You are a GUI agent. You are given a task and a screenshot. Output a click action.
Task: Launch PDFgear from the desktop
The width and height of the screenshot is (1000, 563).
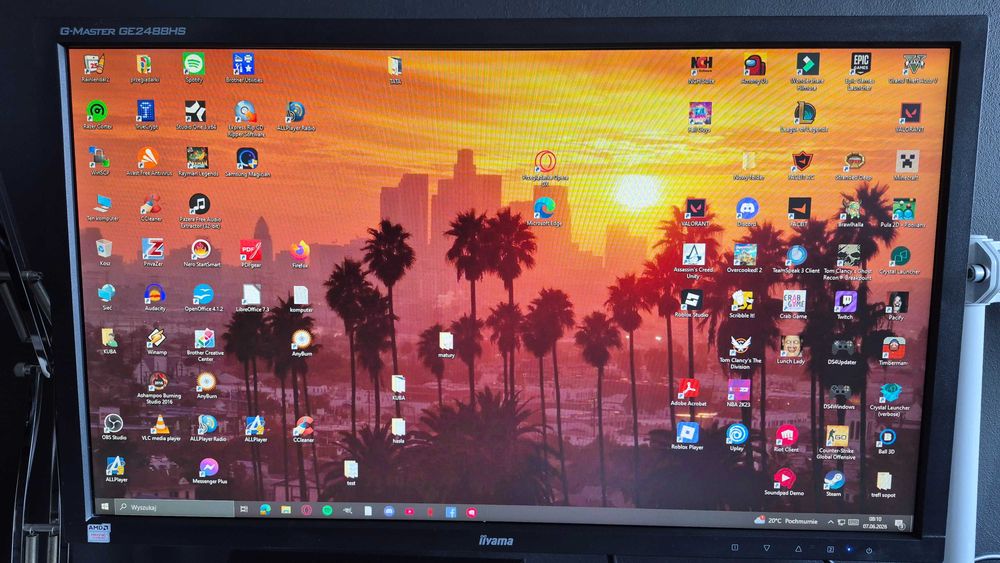(251, 253)
